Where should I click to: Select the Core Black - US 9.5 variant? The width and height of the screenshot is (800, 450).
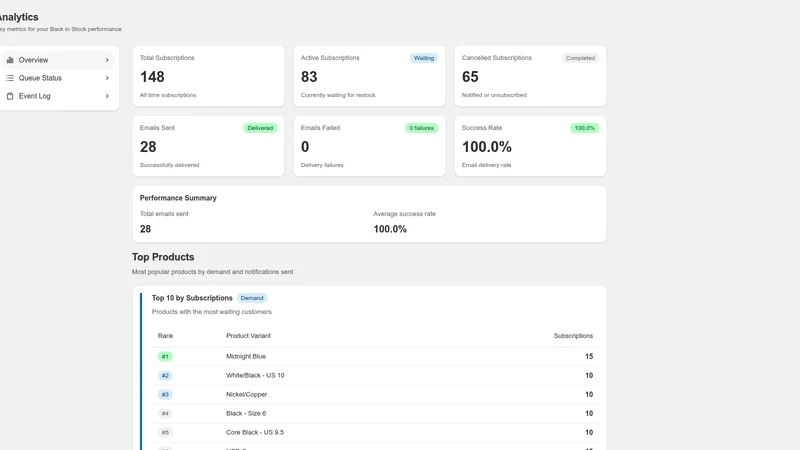[255, 432]
